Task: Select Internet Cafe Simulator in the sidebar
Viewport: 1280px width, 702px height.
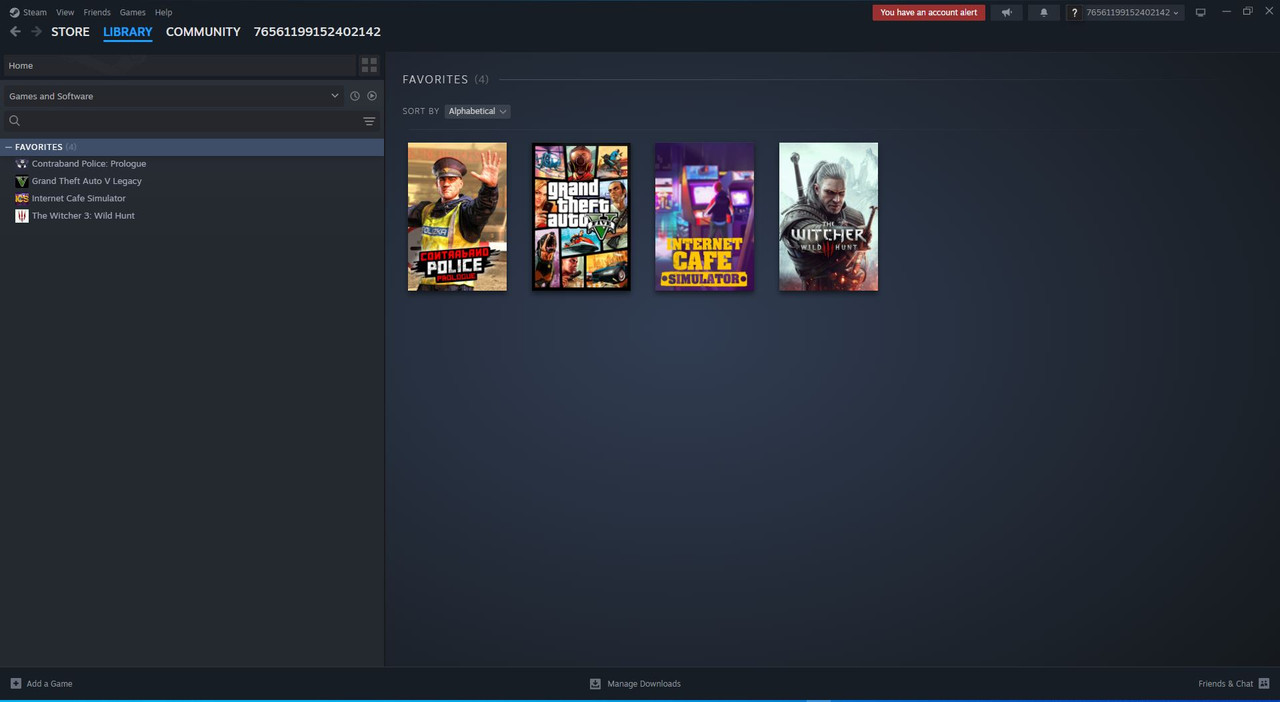Action: (78, 198)
